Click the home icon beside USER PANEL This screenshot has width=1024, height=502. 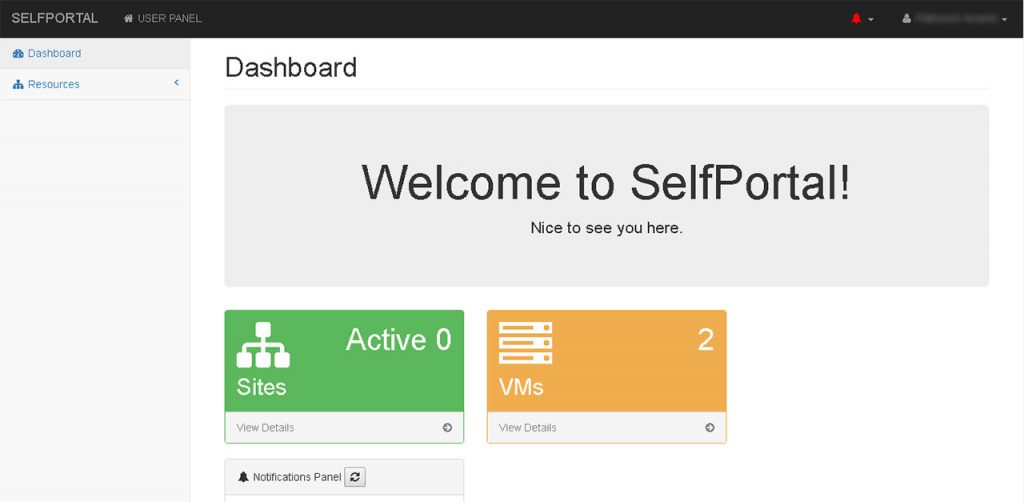click(129, 18)
